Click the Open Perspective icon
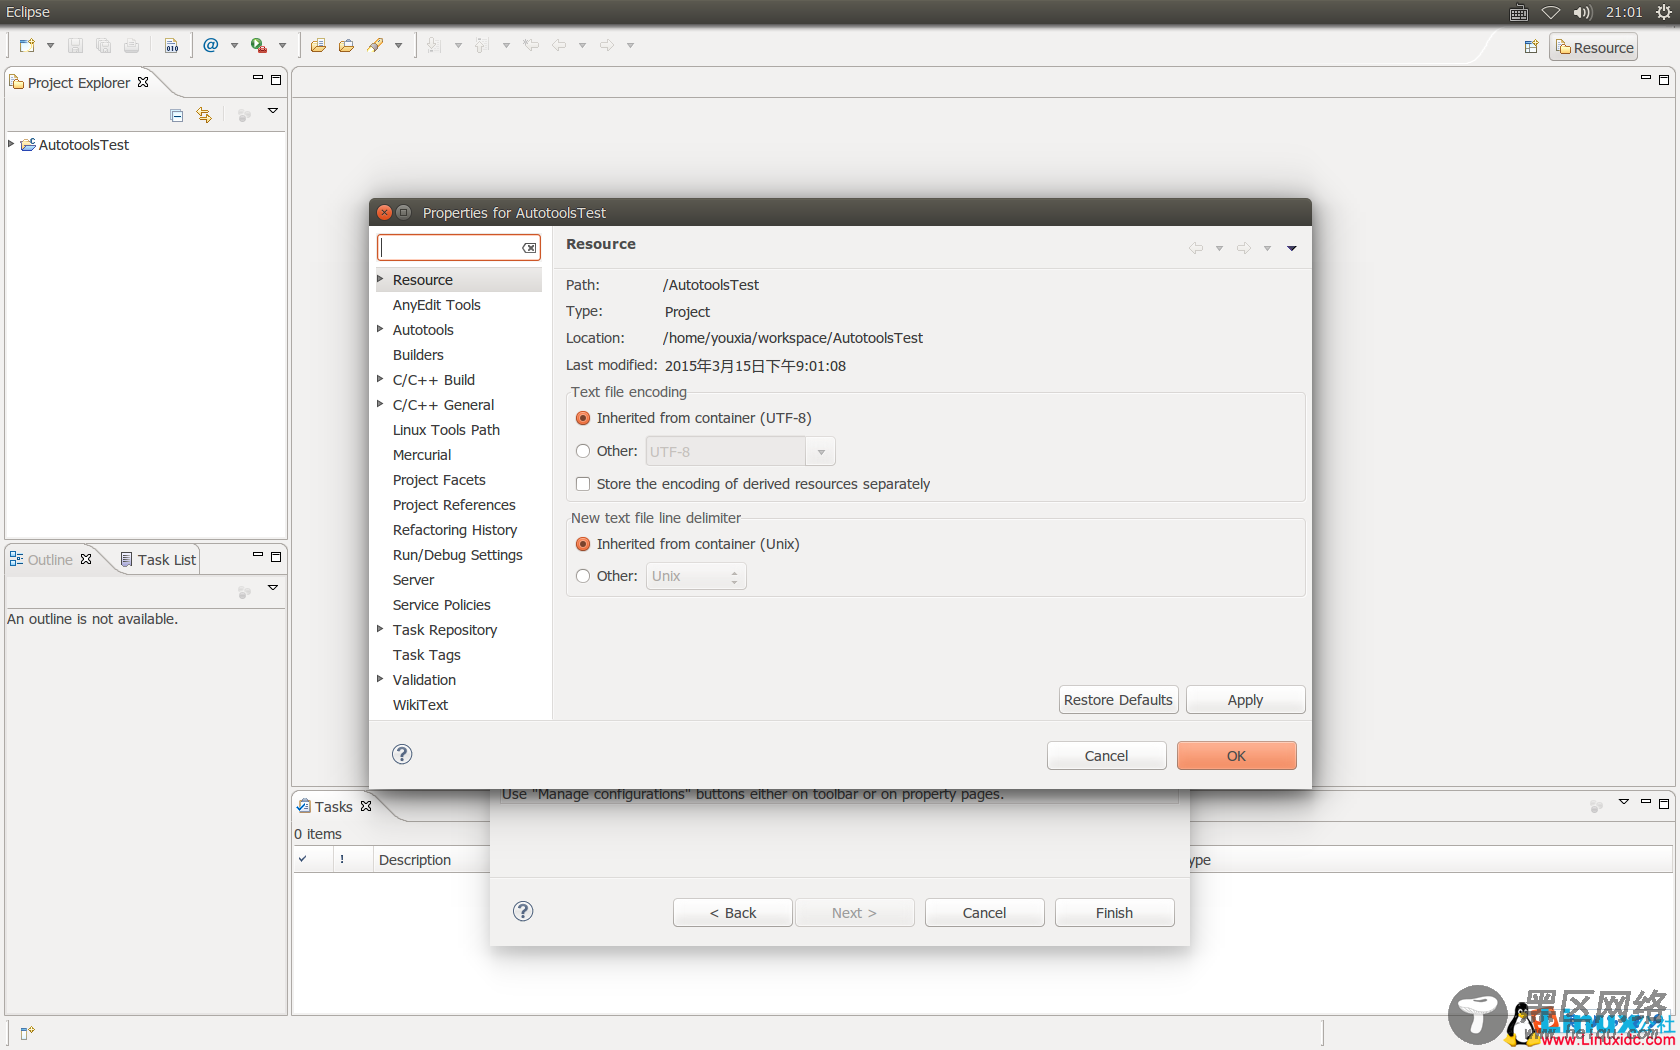Screen dimensions: 1680x1050 [1531, 47]
